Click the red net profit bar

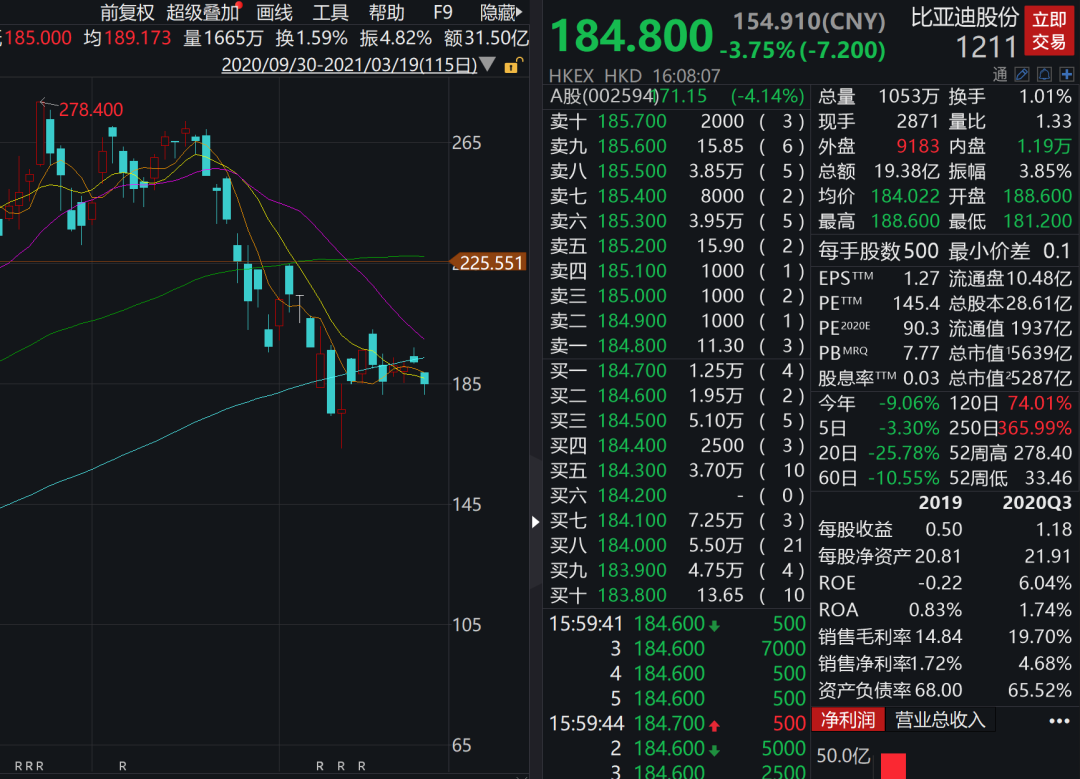coord(893,766)
